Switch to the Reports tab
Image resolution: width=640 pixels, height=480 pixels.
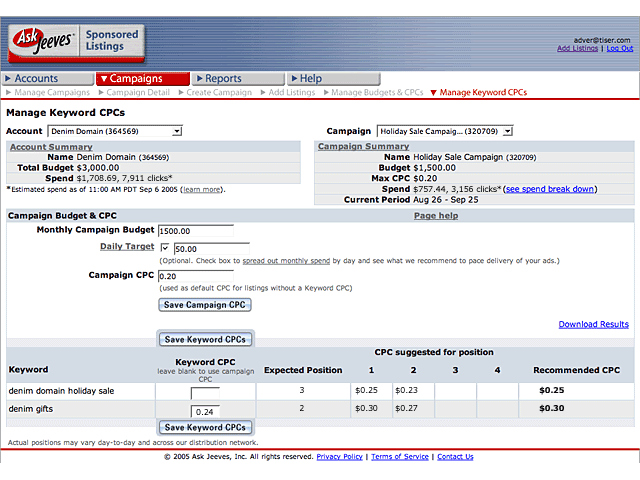pyautogui.click(x=239, y=78)
